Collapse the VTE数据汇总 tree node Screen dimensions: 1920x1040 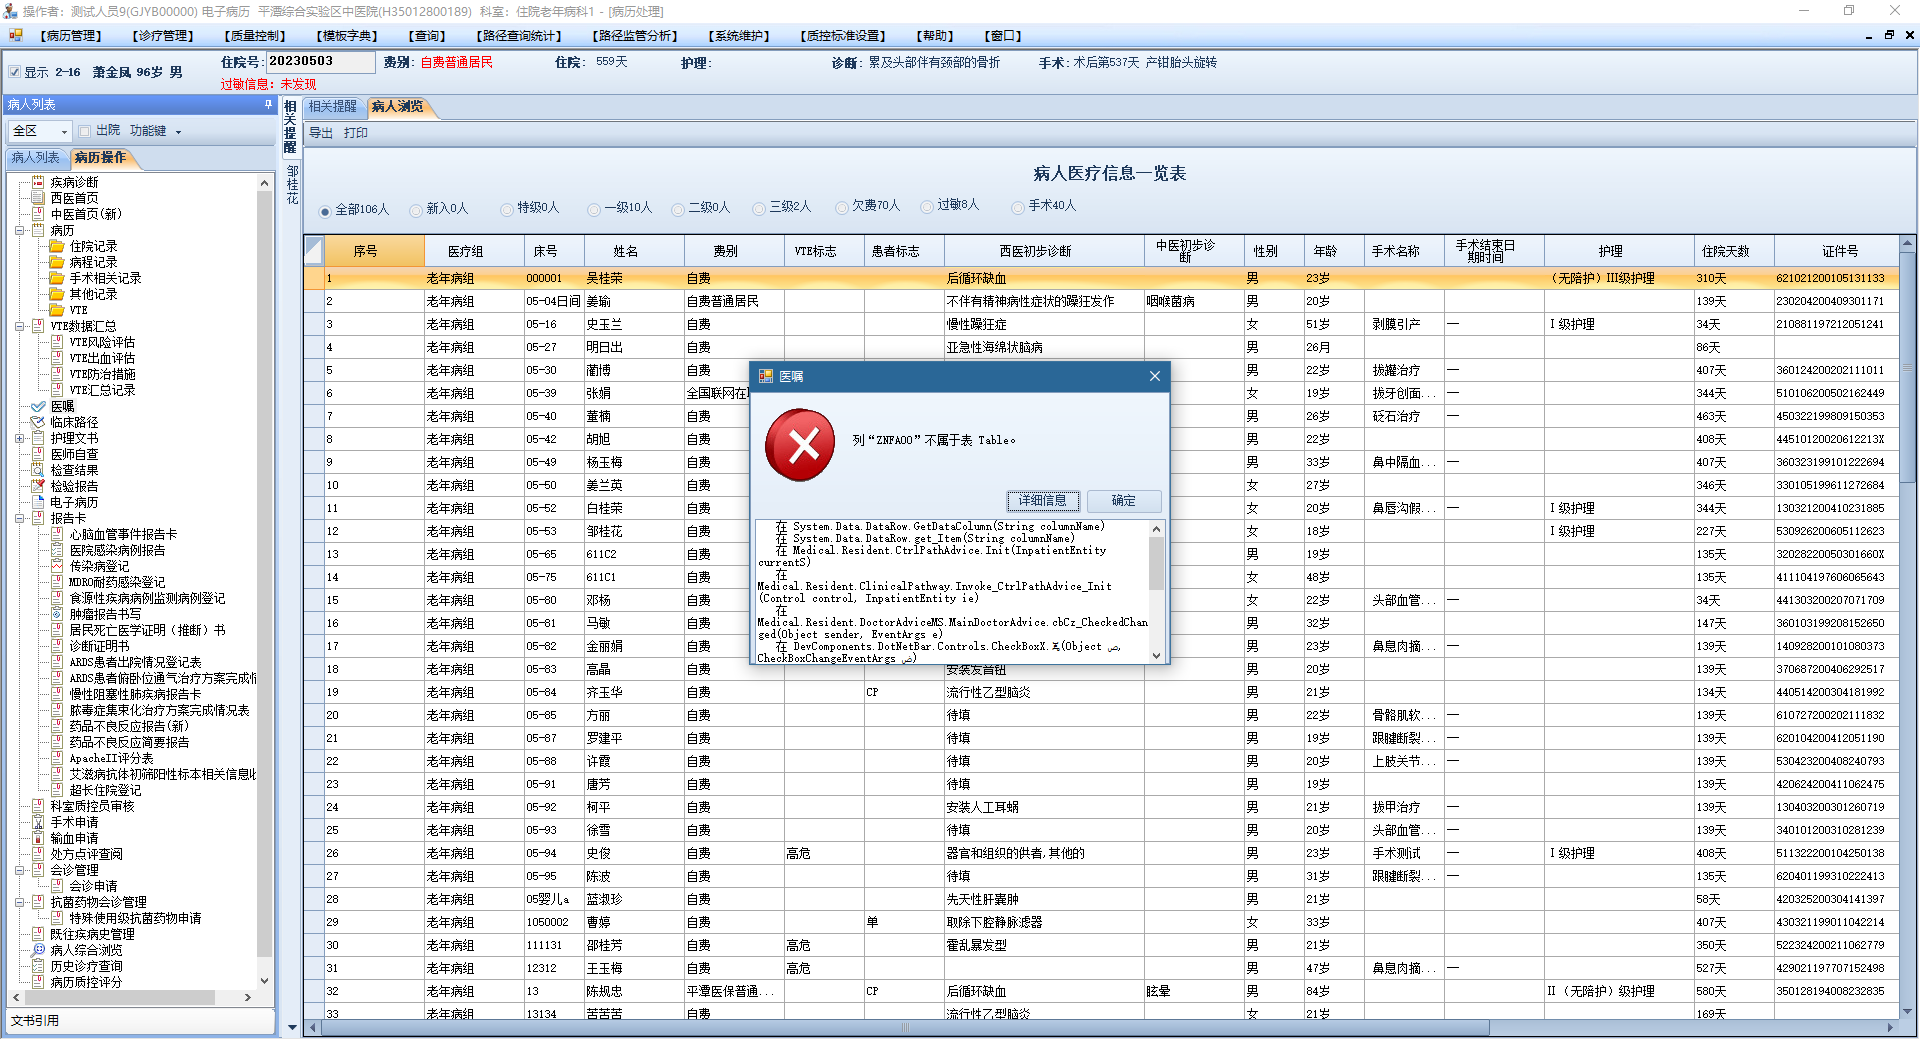tap(19, 326)
